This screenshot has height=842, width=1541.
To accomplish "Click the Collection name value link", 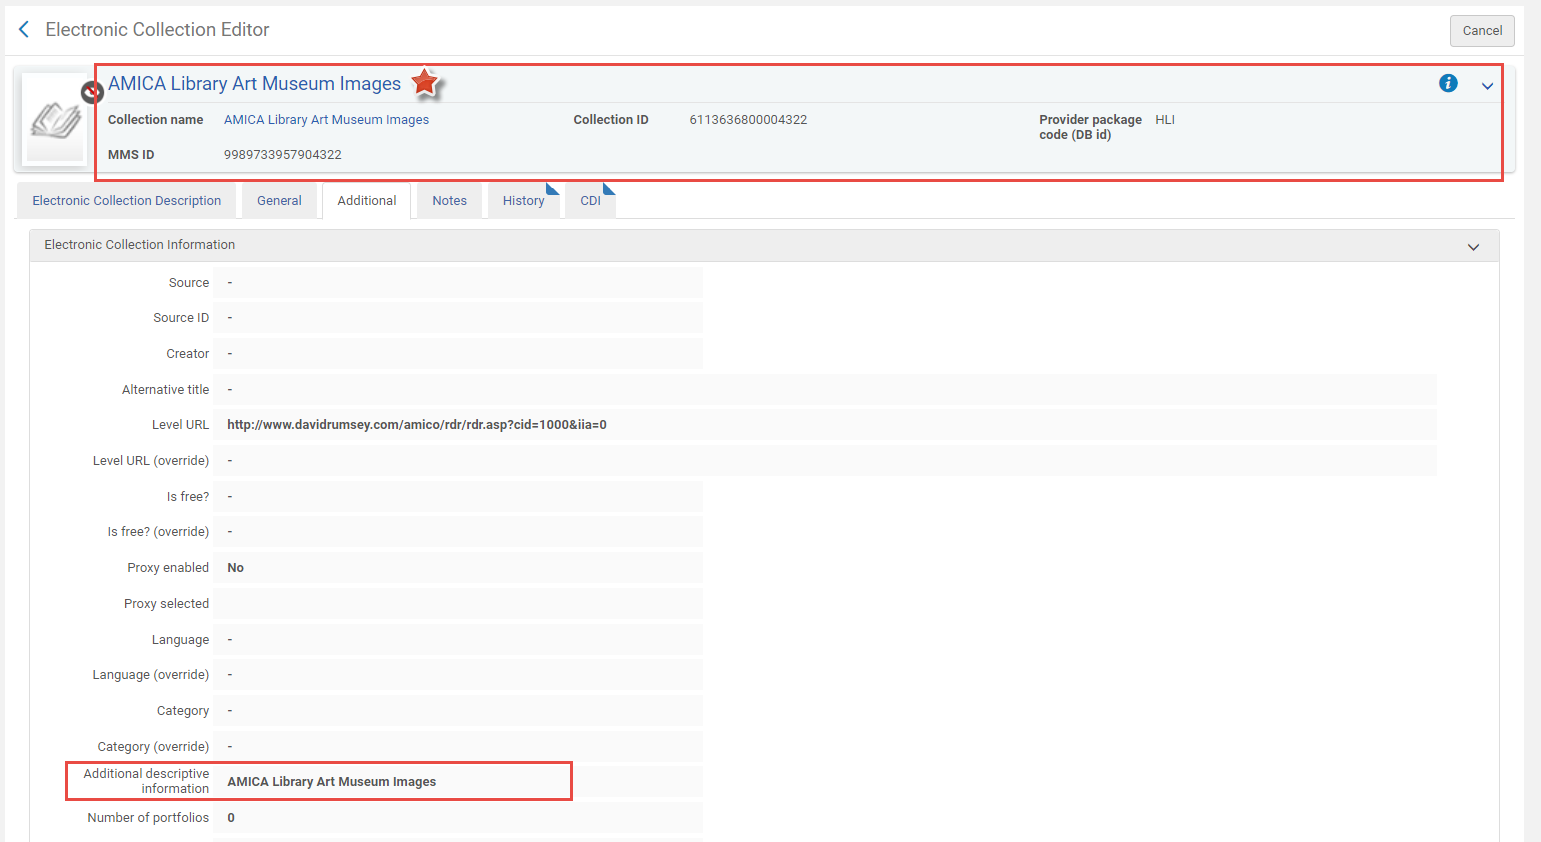I will tap(326, 120).
